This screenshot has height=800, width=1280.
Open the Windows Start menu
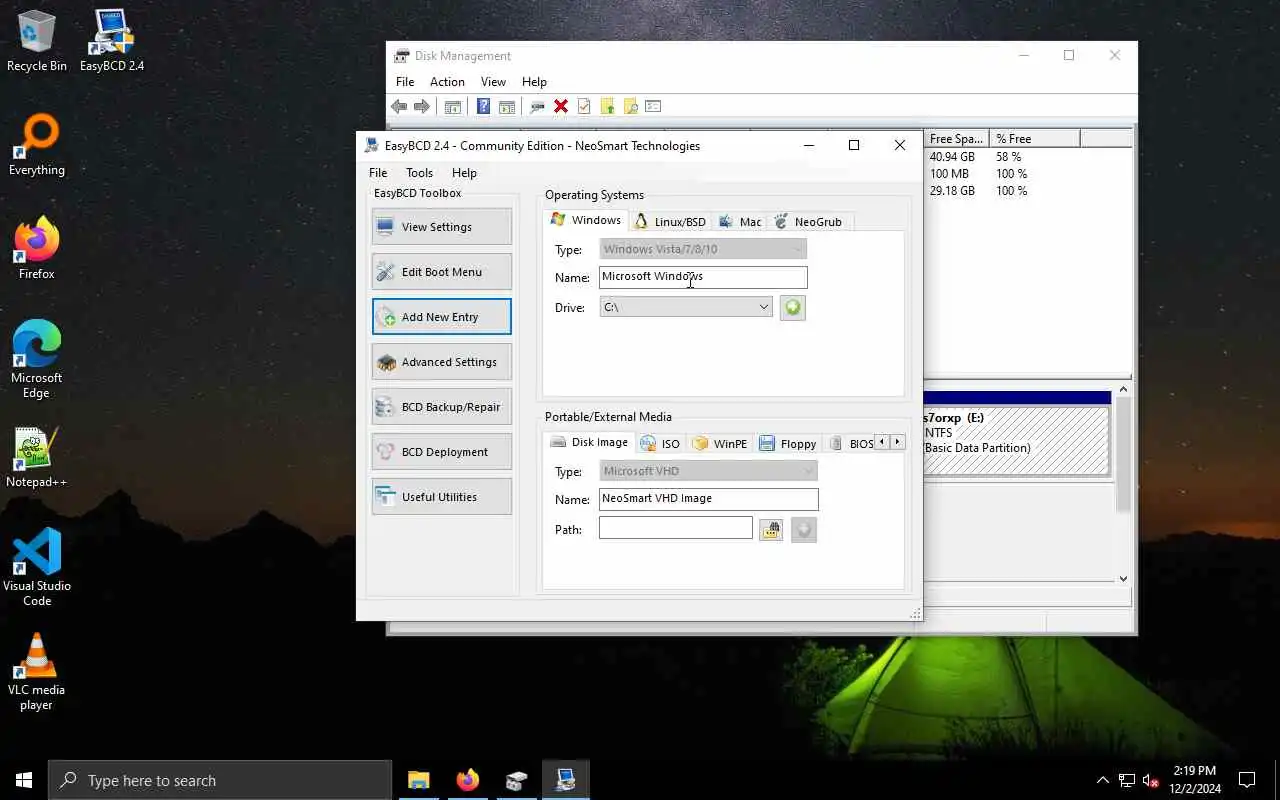coord(24,780)
